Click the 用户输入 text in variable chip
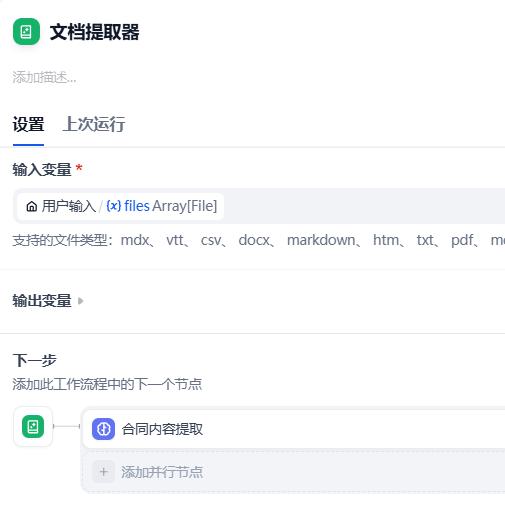This screenshot has width=505, height=527. (x=69, y=206)
